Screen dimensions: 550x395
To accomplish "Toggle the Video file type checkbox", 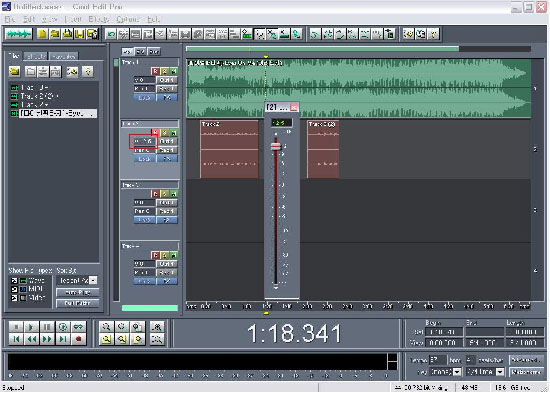I will pyautogui.click(x=14, y=298).
